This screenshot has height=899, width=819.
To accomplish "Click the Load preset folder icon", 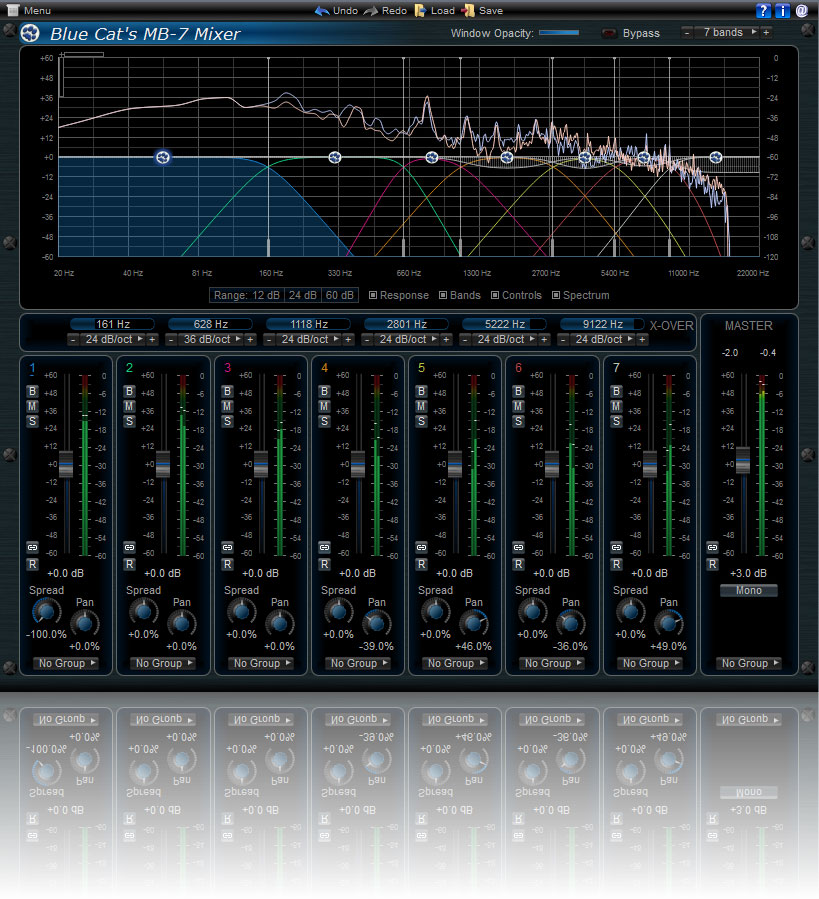I will [421, 10].
